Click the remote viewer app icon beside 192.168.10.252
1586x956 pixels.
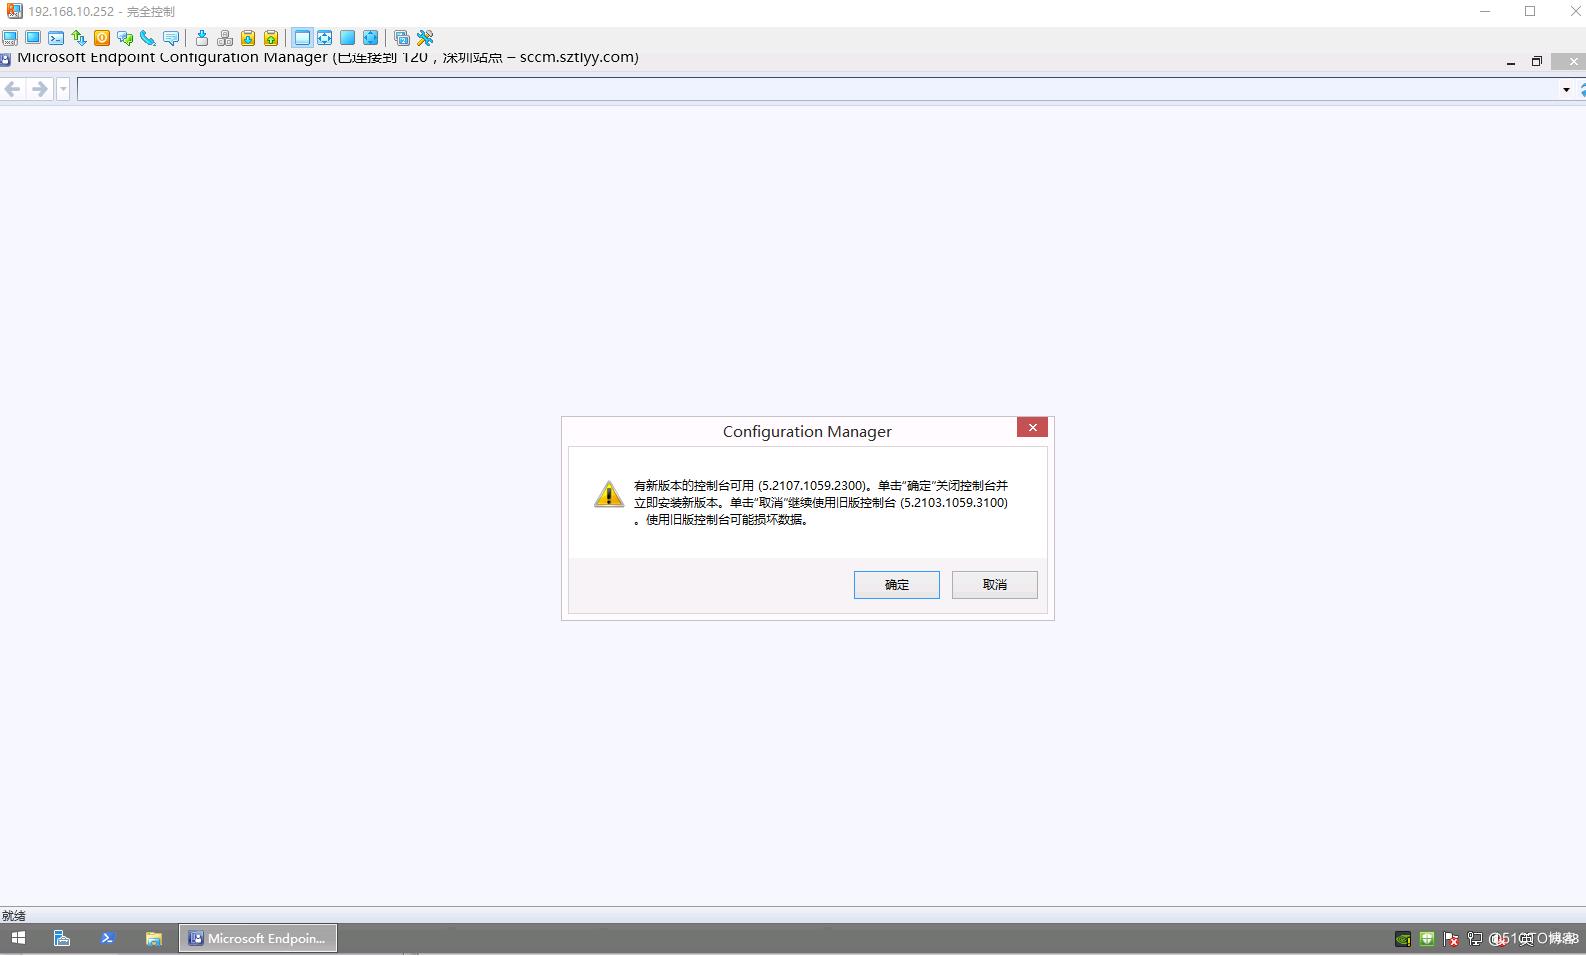pos(14,11)
